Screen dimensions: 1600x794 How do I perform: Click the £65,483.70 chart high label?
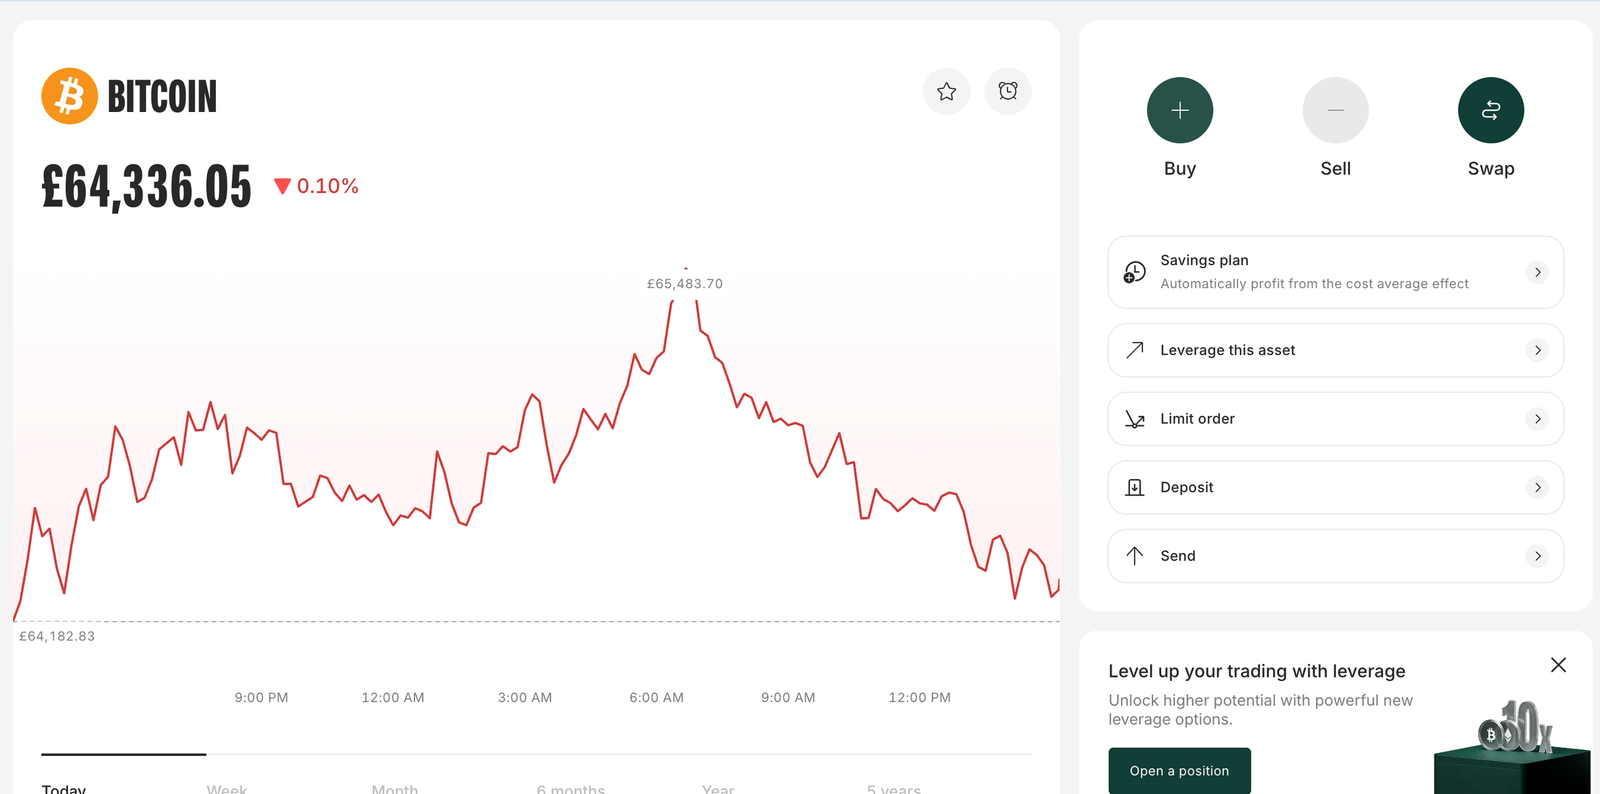(x=685, y=284)
